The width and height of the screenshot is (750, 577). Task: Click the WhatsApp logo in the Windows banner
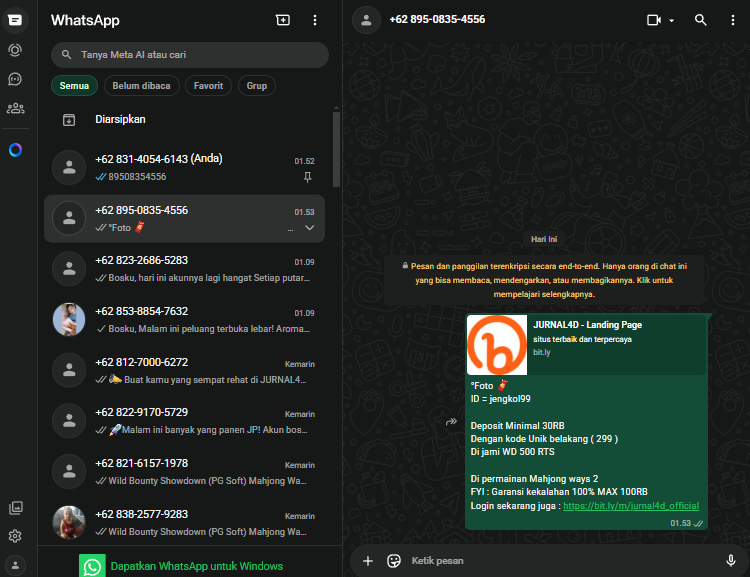(x=92, y=566)
